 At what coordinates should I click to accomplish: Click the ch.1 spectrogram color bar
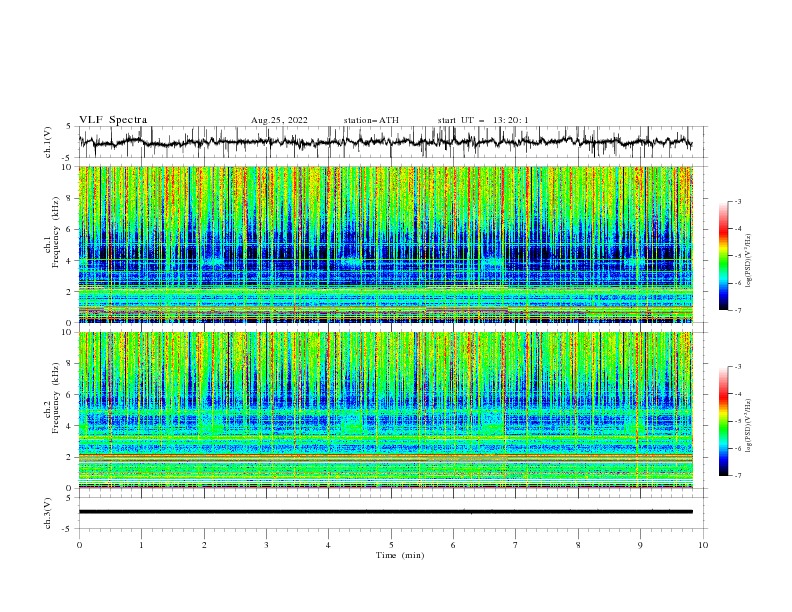click(x=723, y=256)
